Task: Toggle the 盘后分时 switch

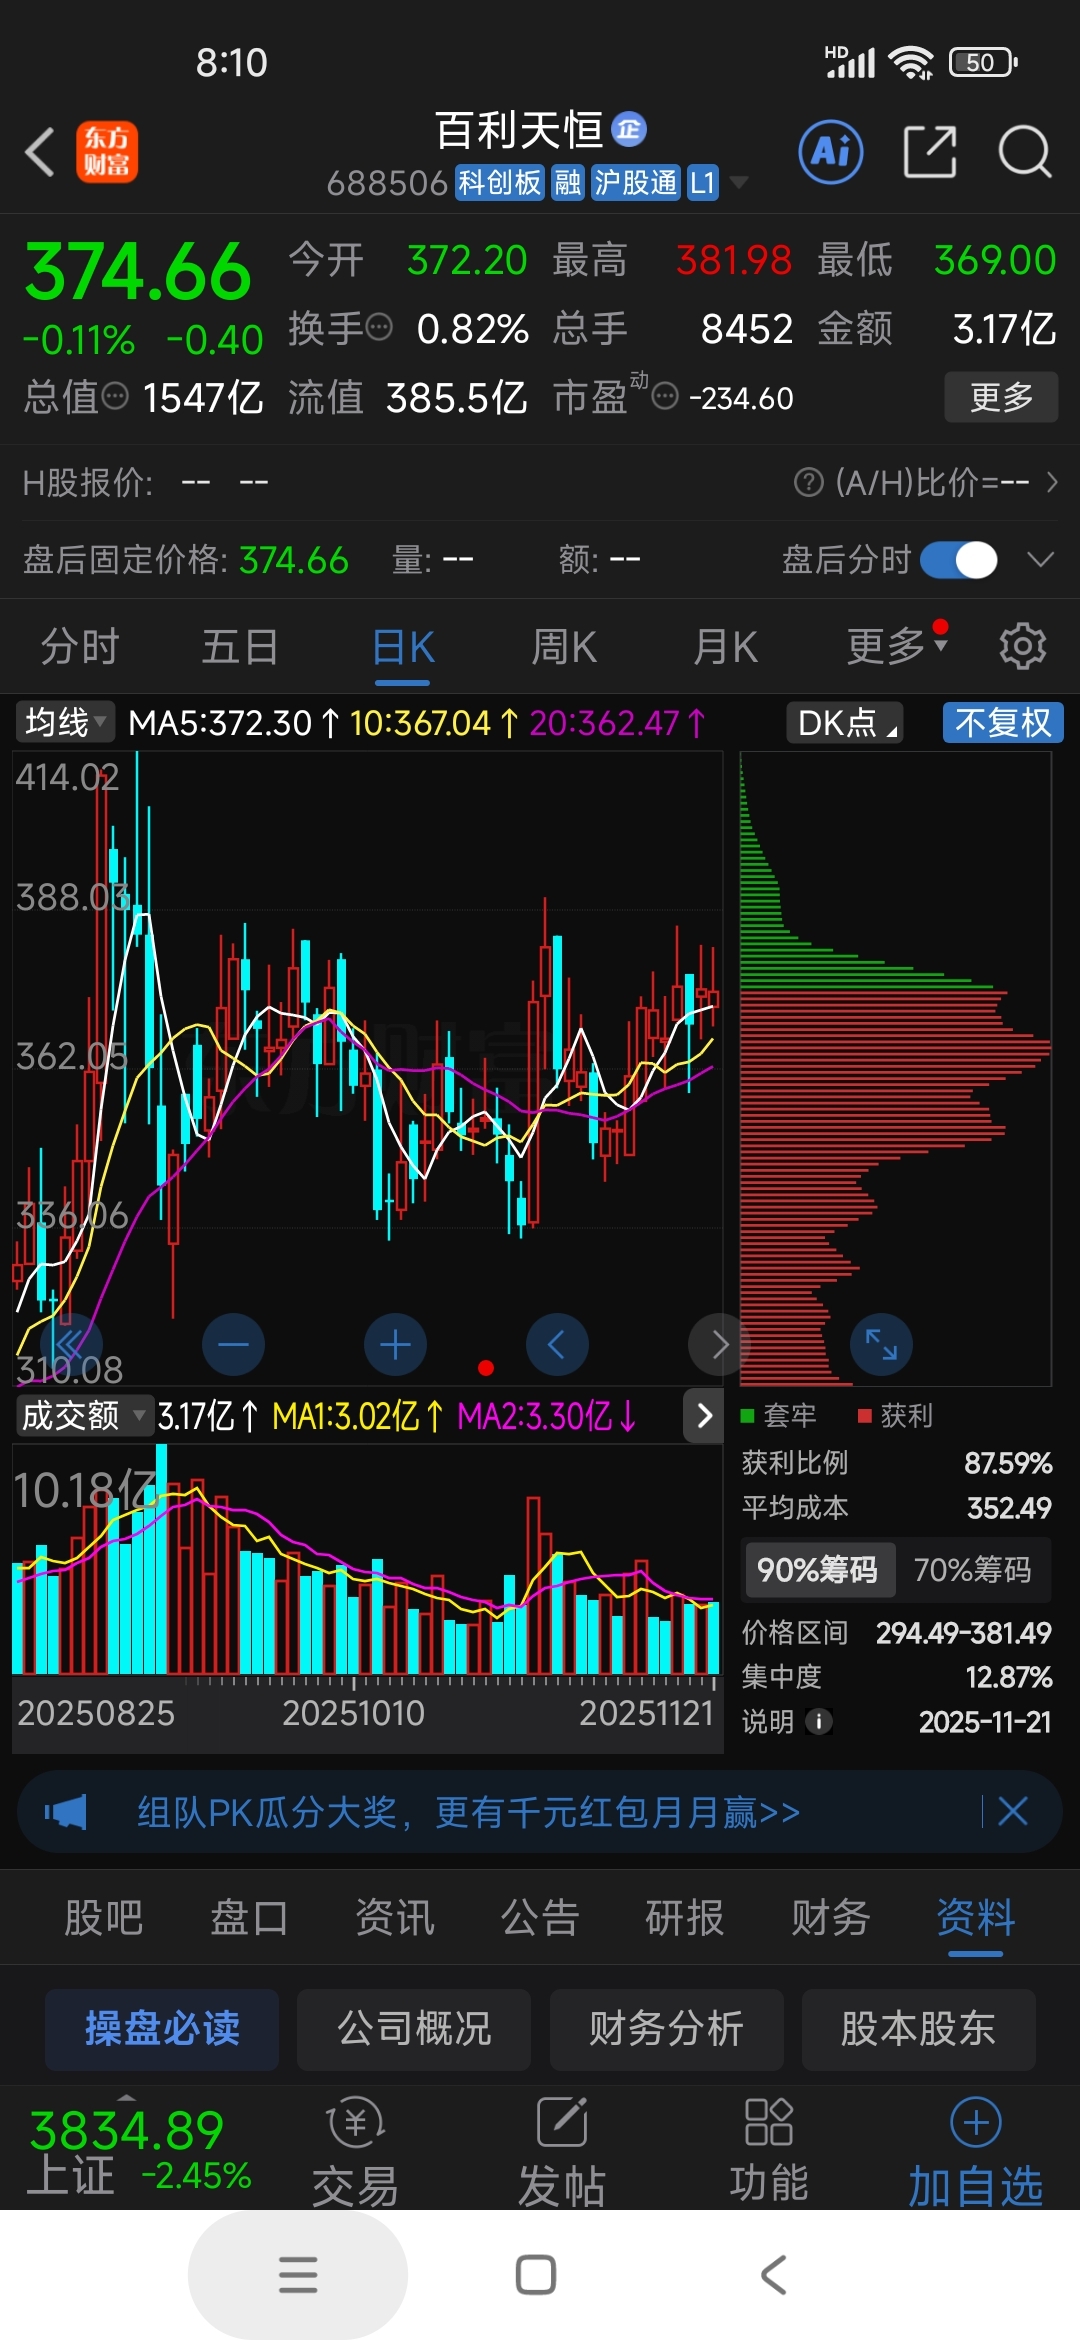Action: tap(959, 560)
